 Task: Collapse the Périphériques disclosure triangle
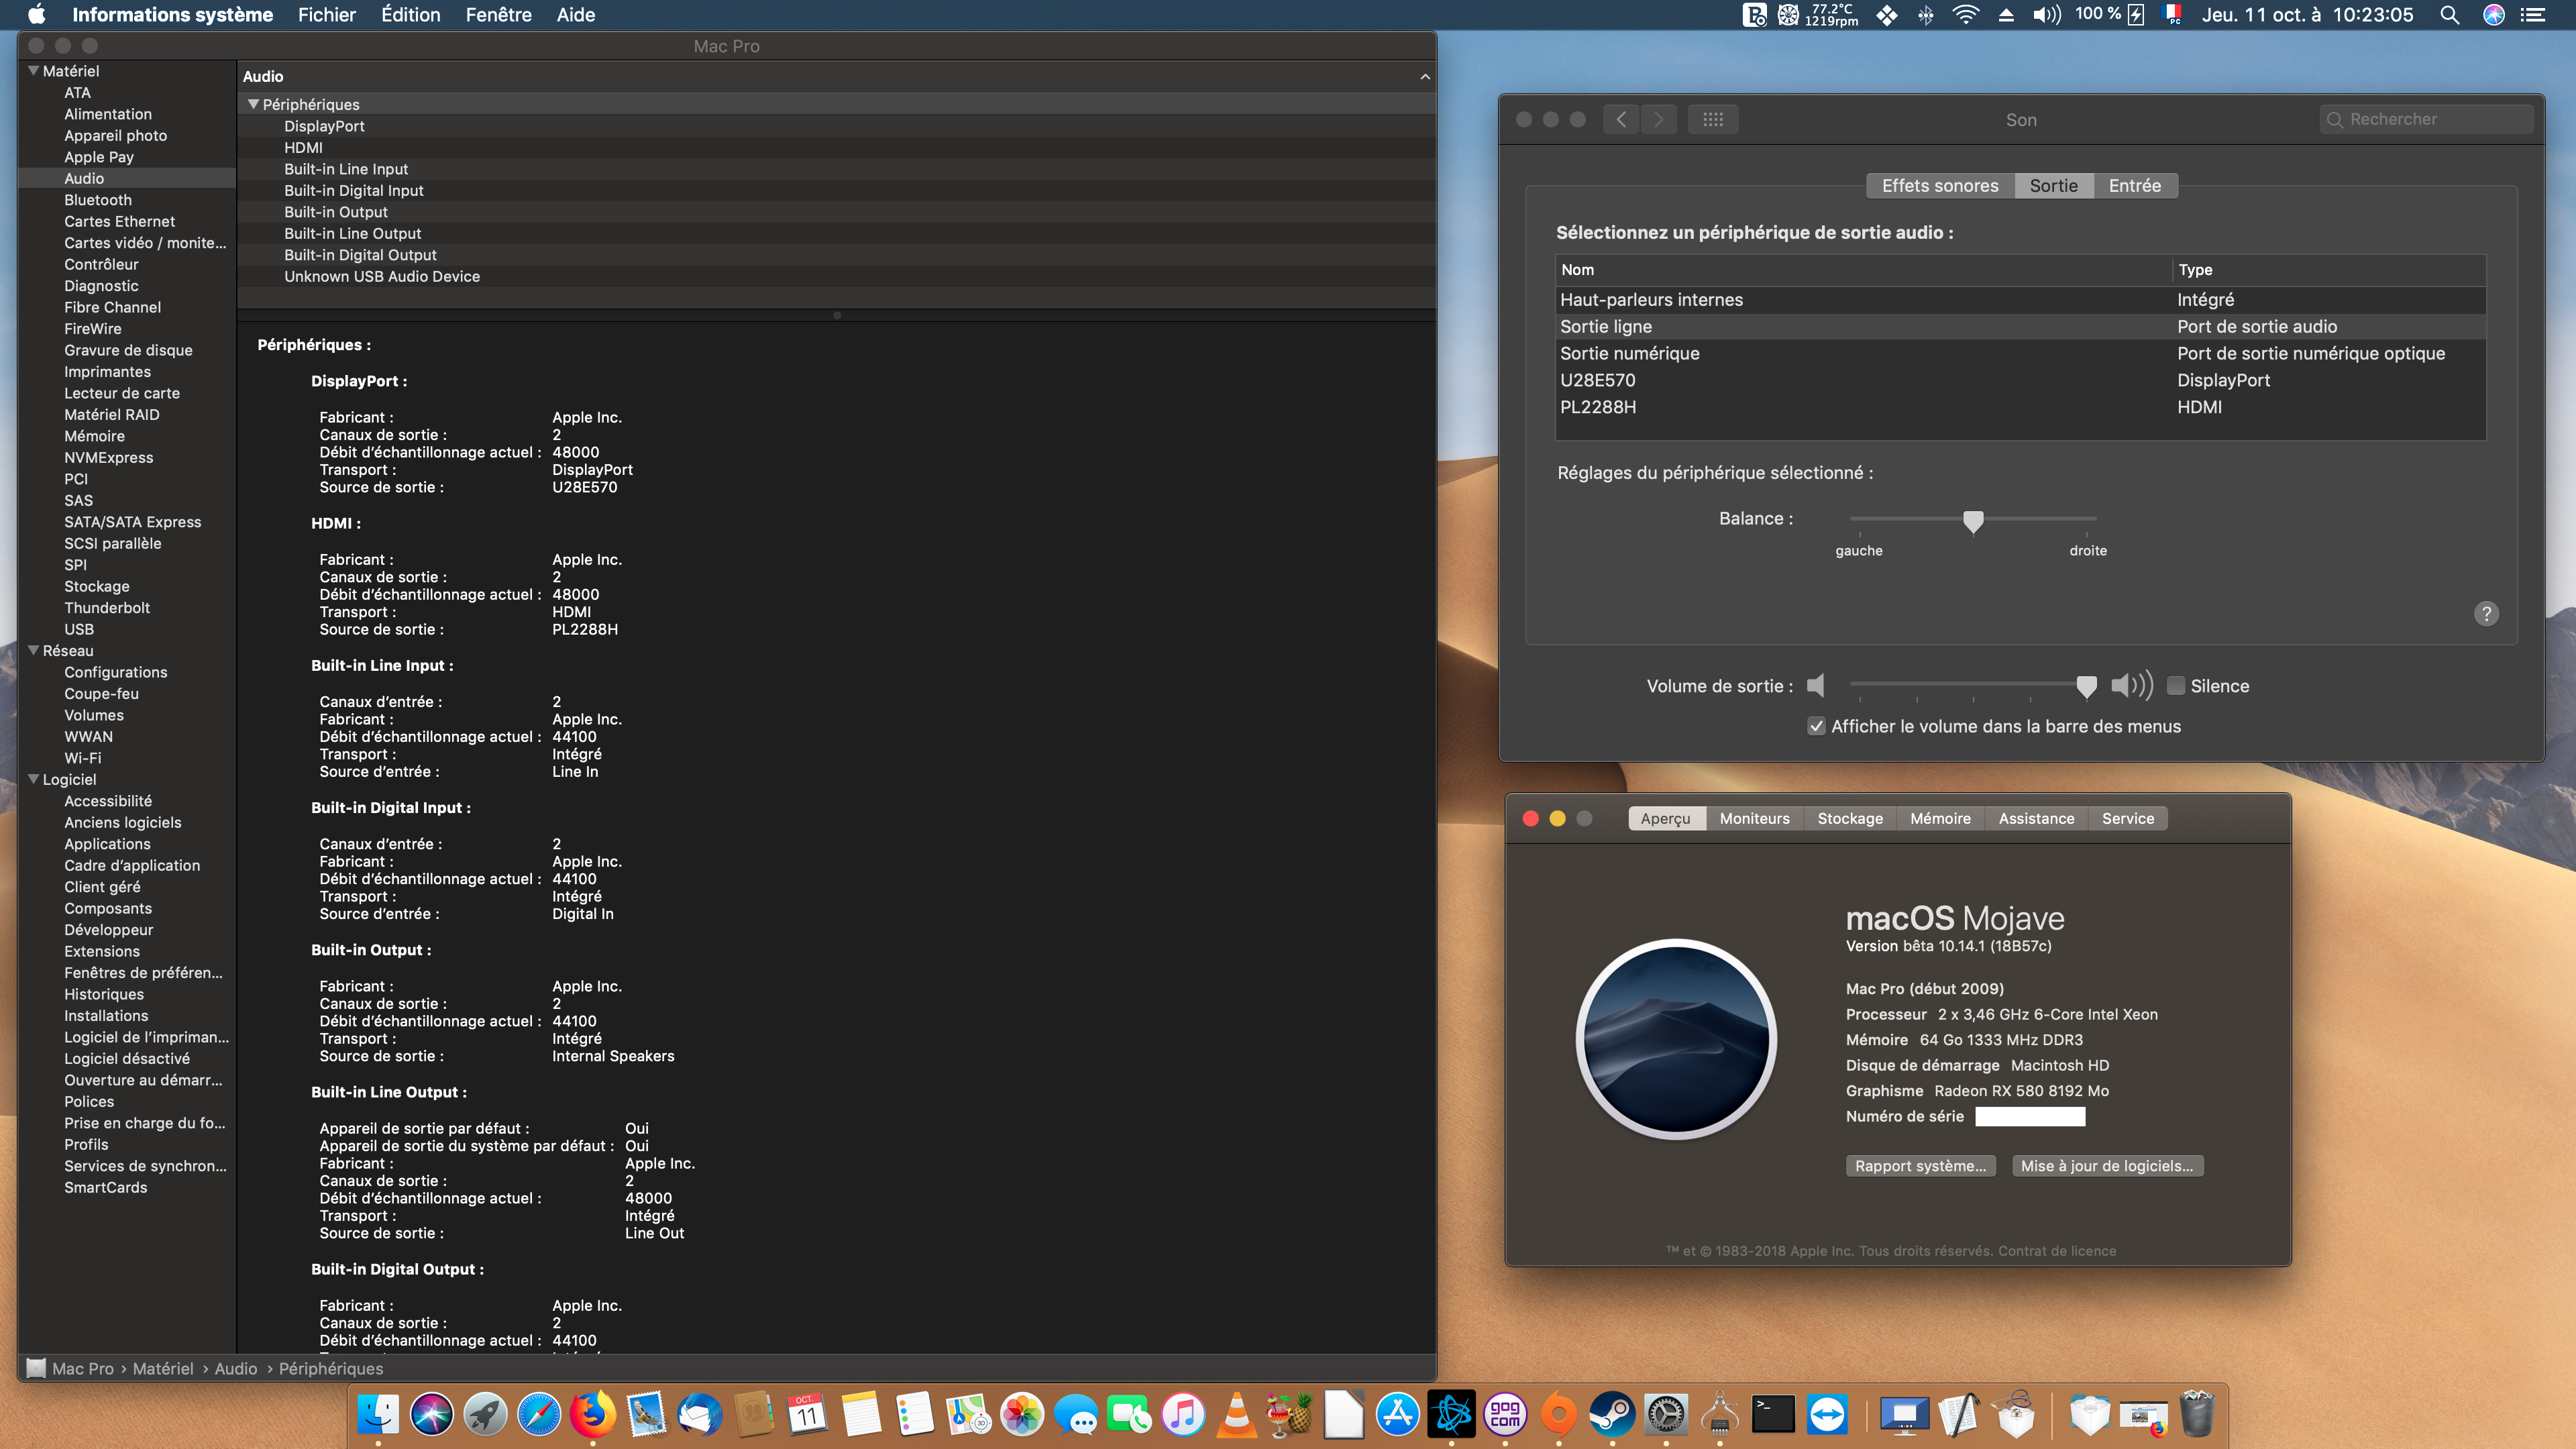point(253,104)
